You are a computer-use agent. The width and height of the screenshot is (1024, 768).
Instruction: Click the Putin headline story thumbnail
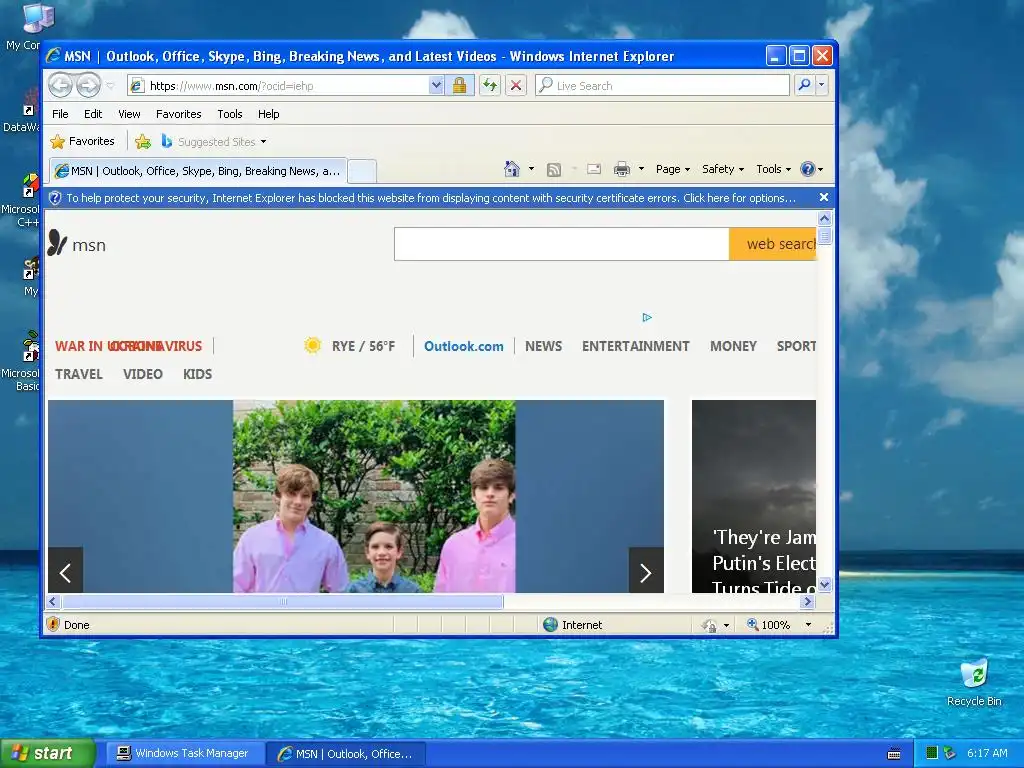pyautogui.click(x=754, y=496)
